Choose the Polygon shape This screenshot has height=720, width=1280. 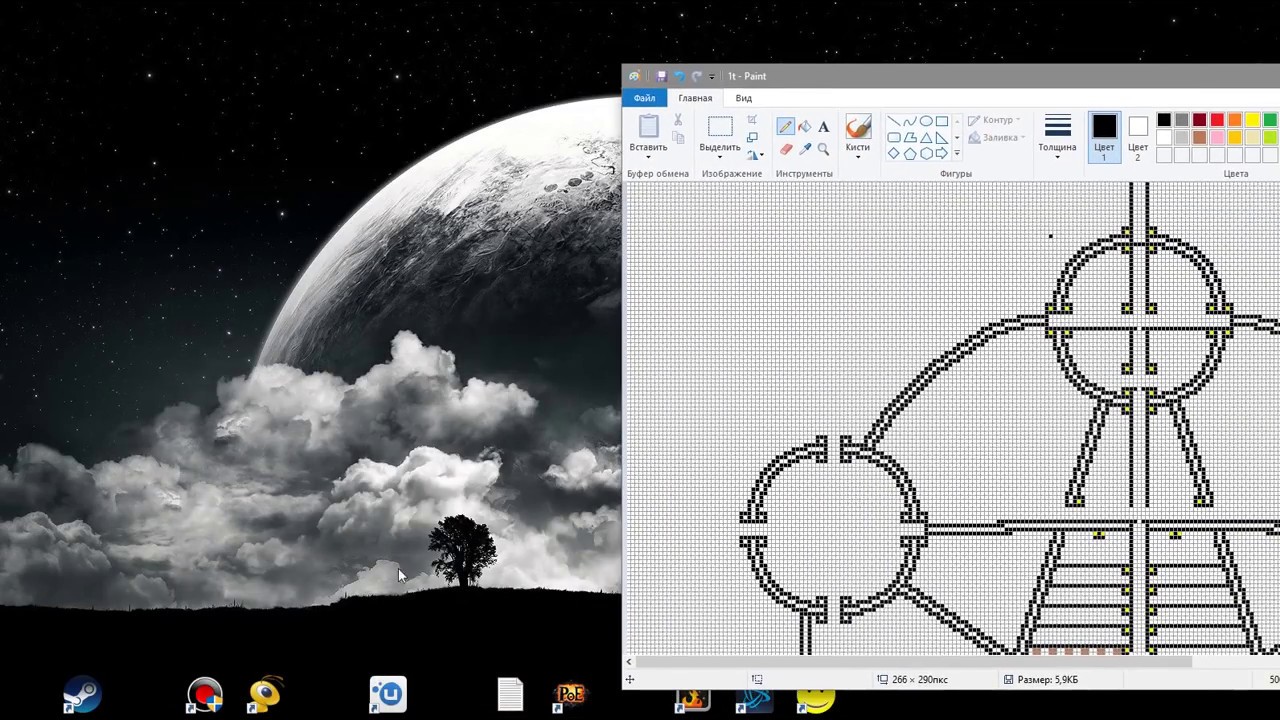[910, 137]
